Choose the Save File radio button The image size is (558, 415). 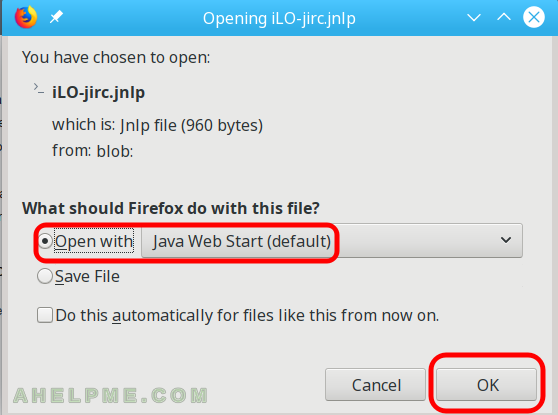[45, 276]
